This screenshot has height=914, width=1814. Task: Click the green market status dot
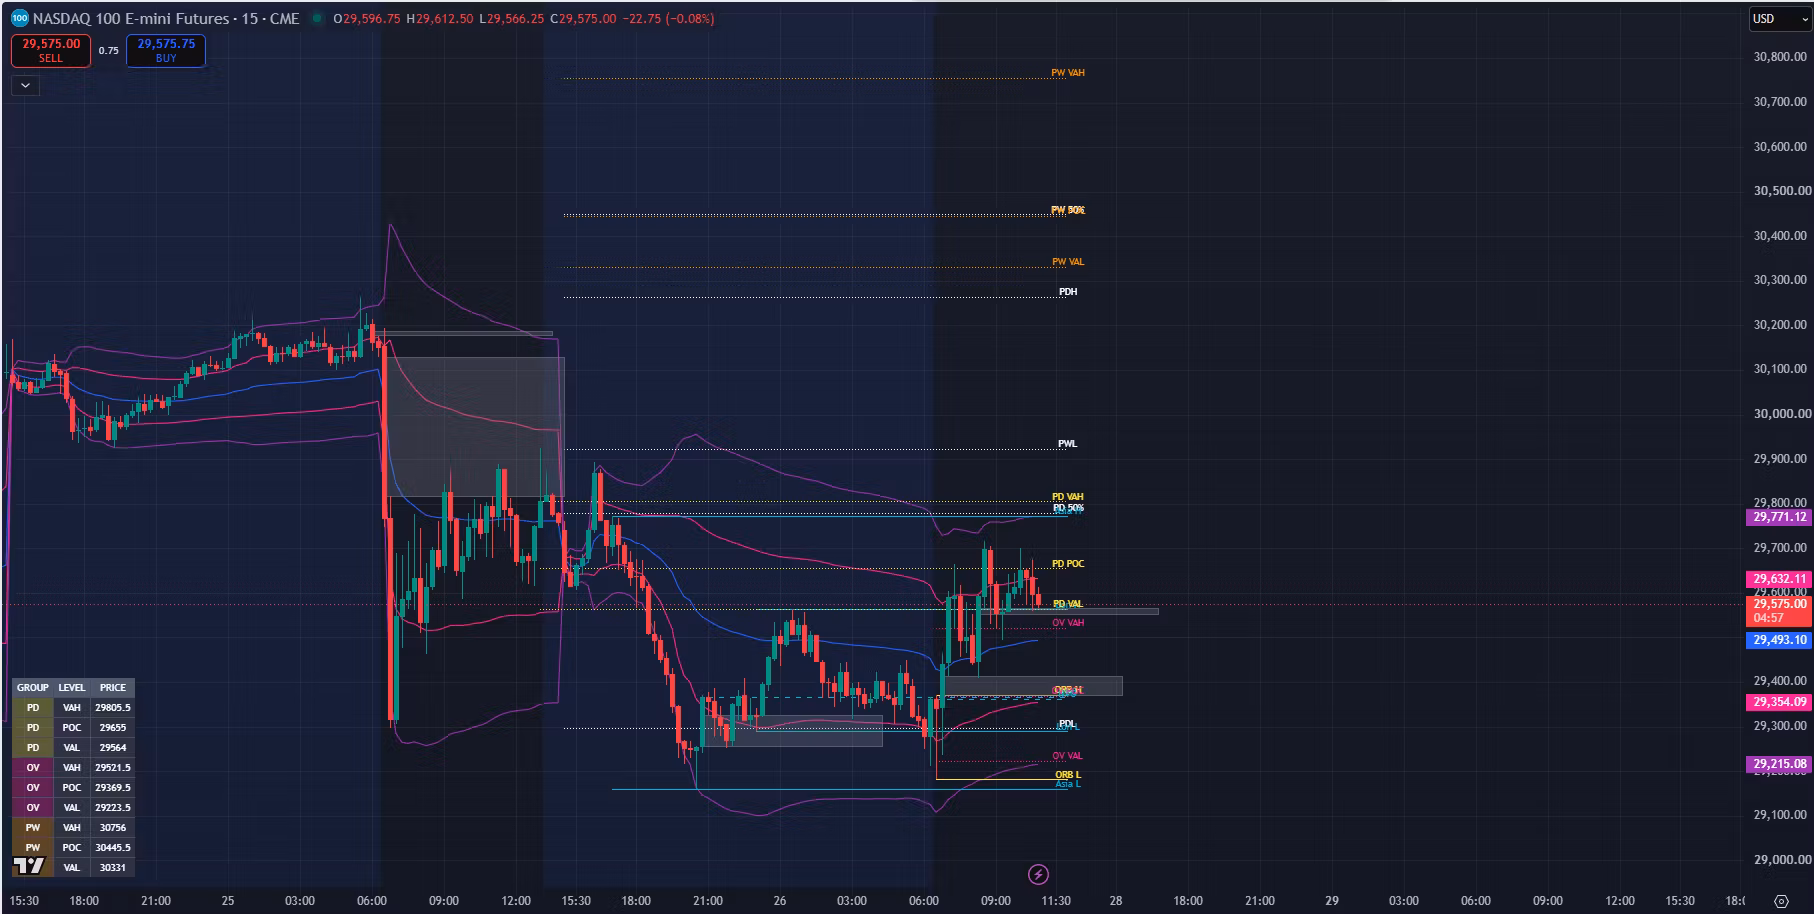(317, 18)
